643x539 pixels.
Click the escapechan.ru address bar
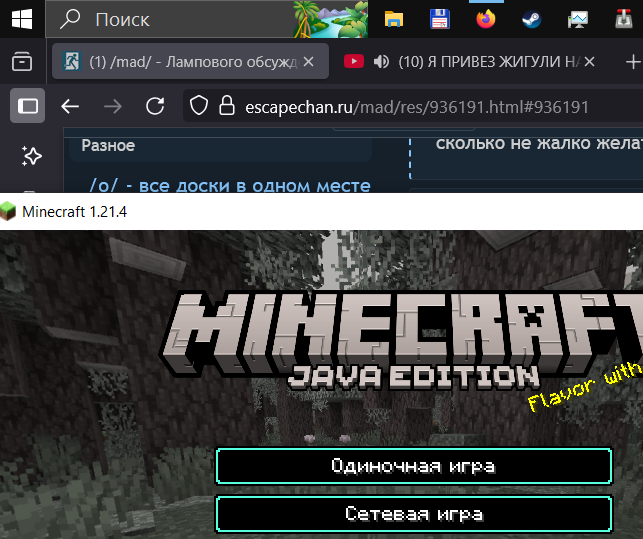(x=417, y=107)
